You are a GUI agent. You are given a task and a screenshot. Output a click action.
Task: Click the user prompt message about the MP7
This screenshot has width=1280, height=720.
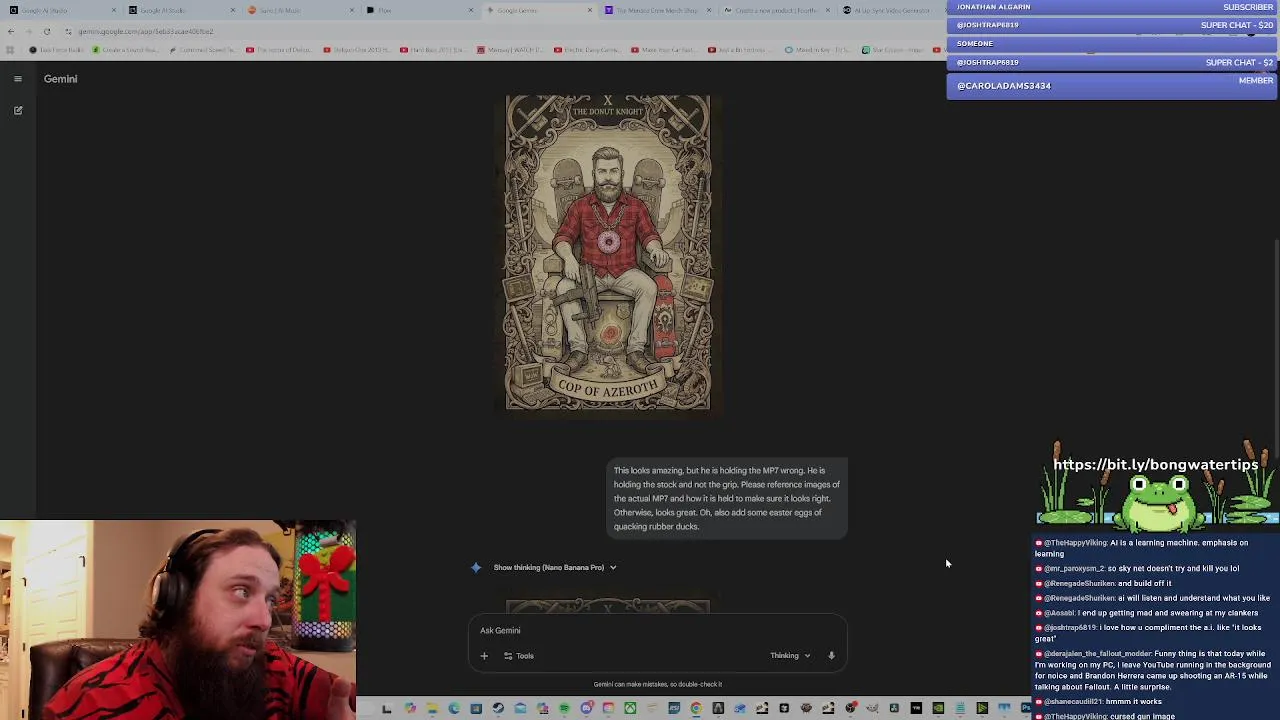727,498
